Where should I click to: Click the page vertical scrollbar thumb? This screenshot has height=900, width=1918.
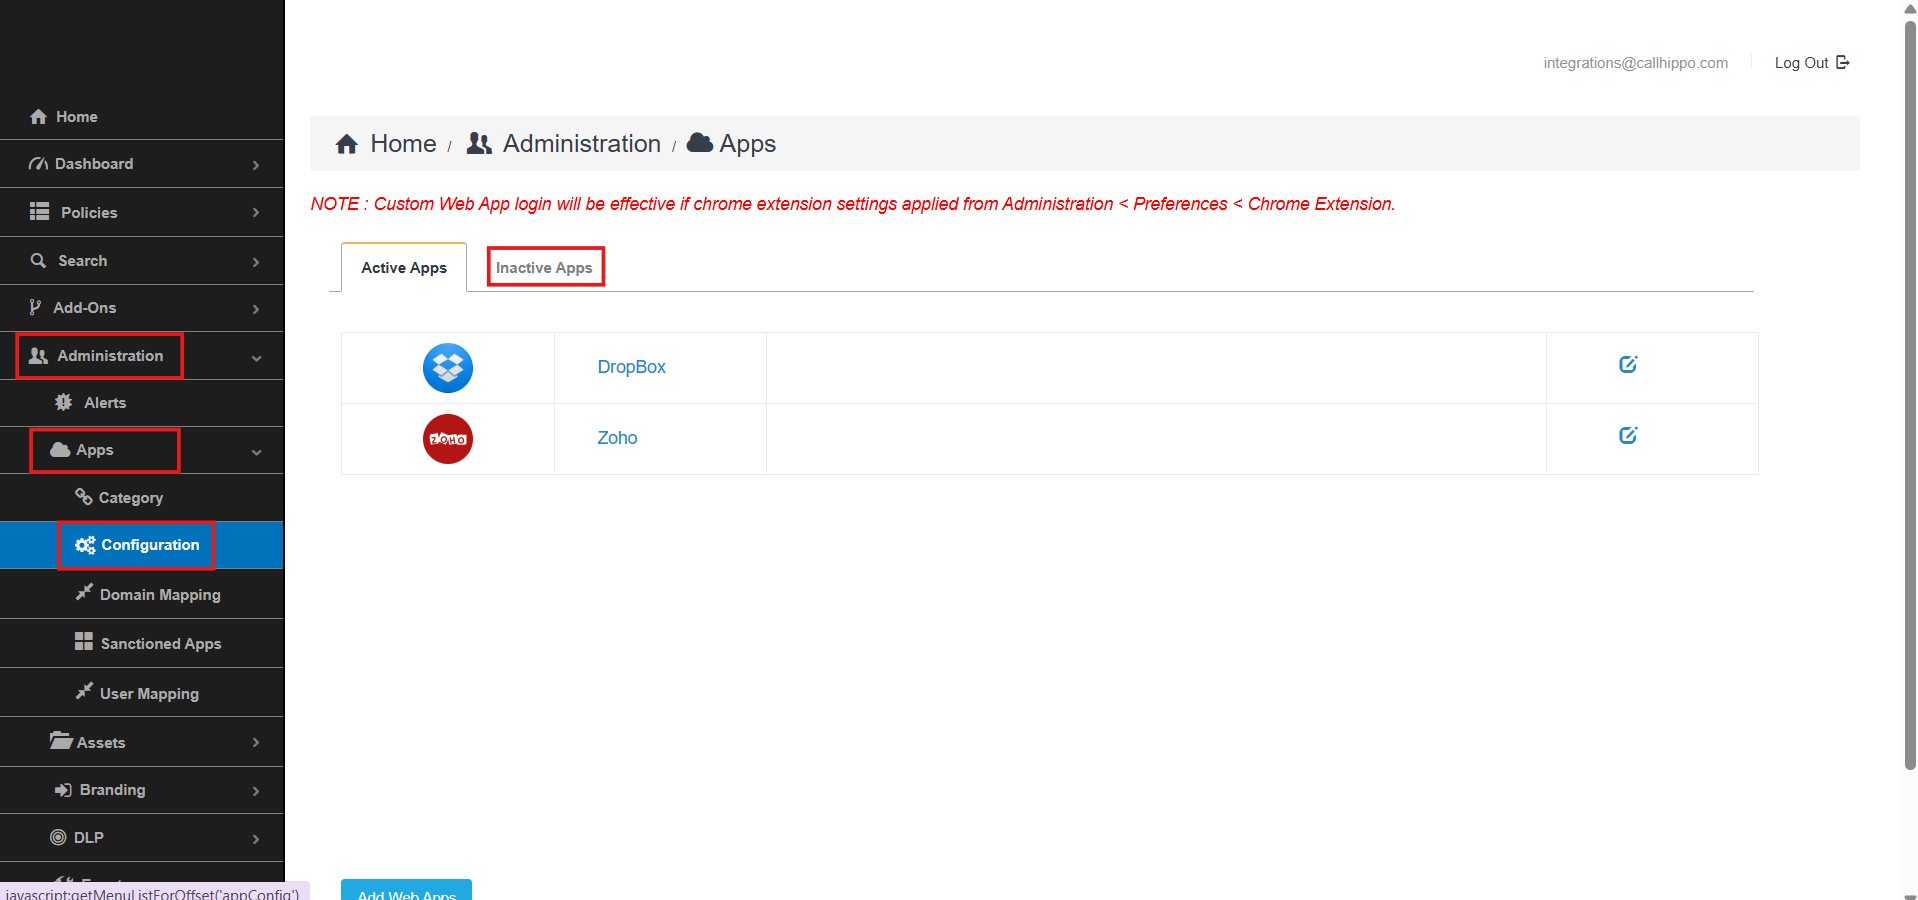[x=1910, y=396]
